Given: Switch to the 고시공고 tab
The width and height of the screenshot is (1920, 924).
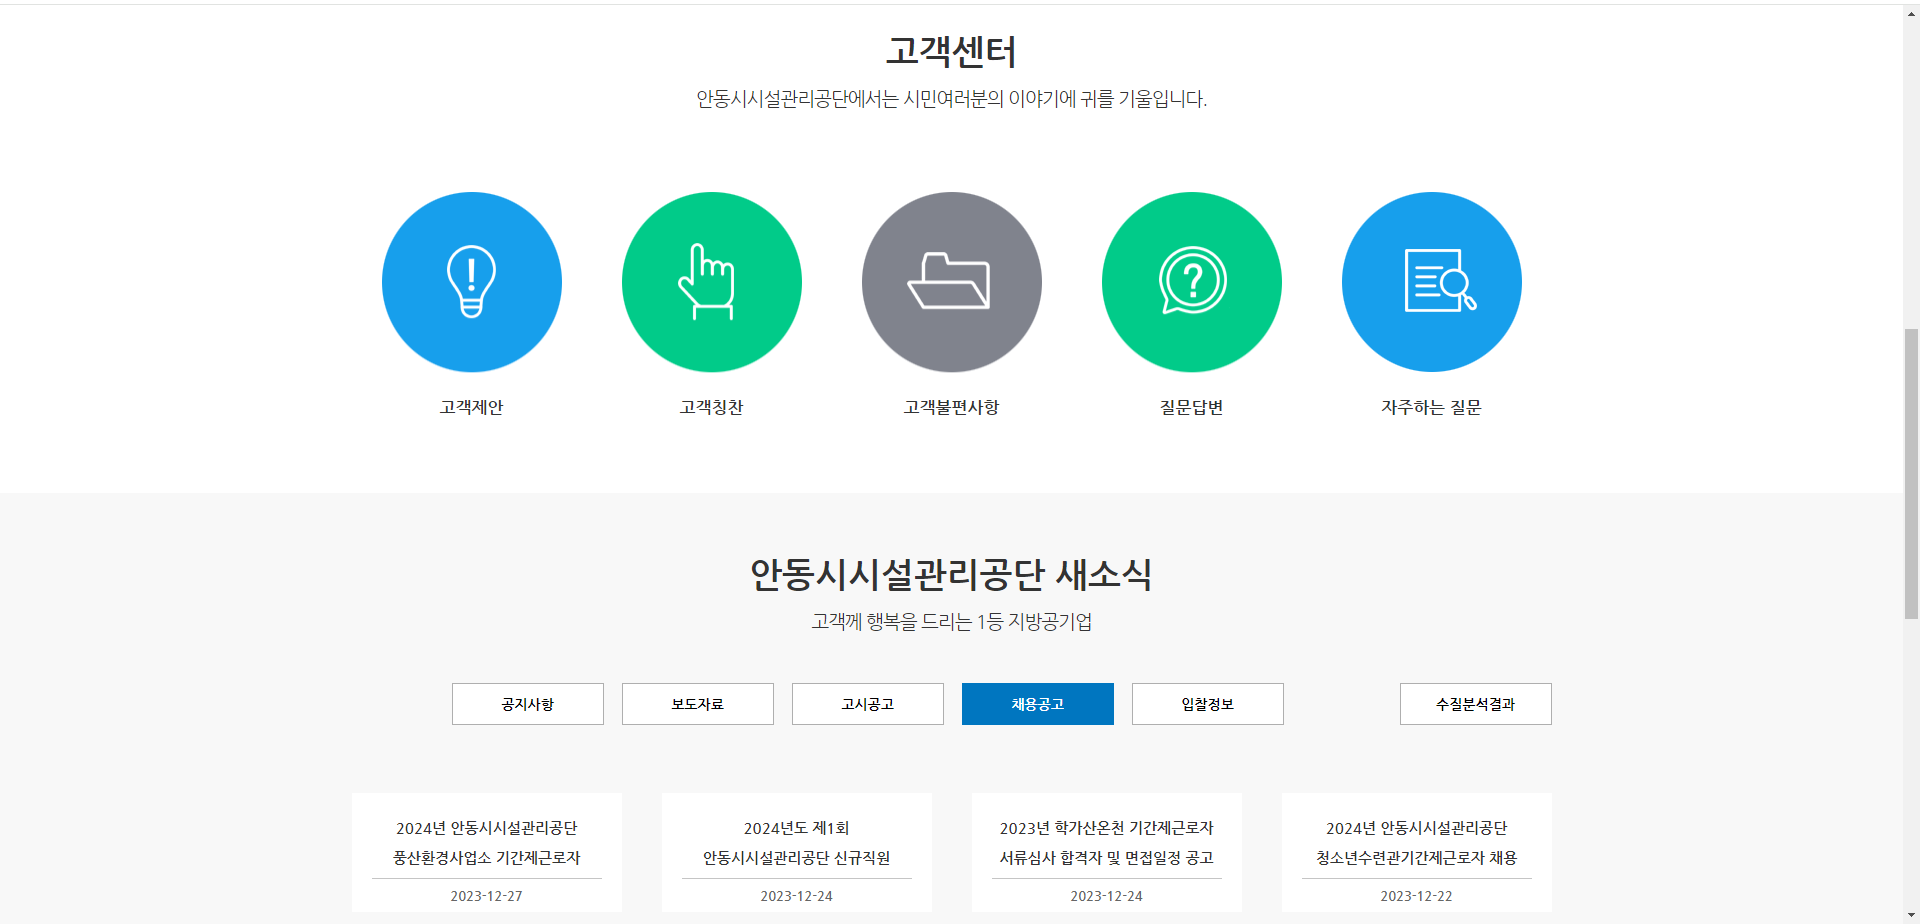Looking at the screenshot, I should (868, 704).
